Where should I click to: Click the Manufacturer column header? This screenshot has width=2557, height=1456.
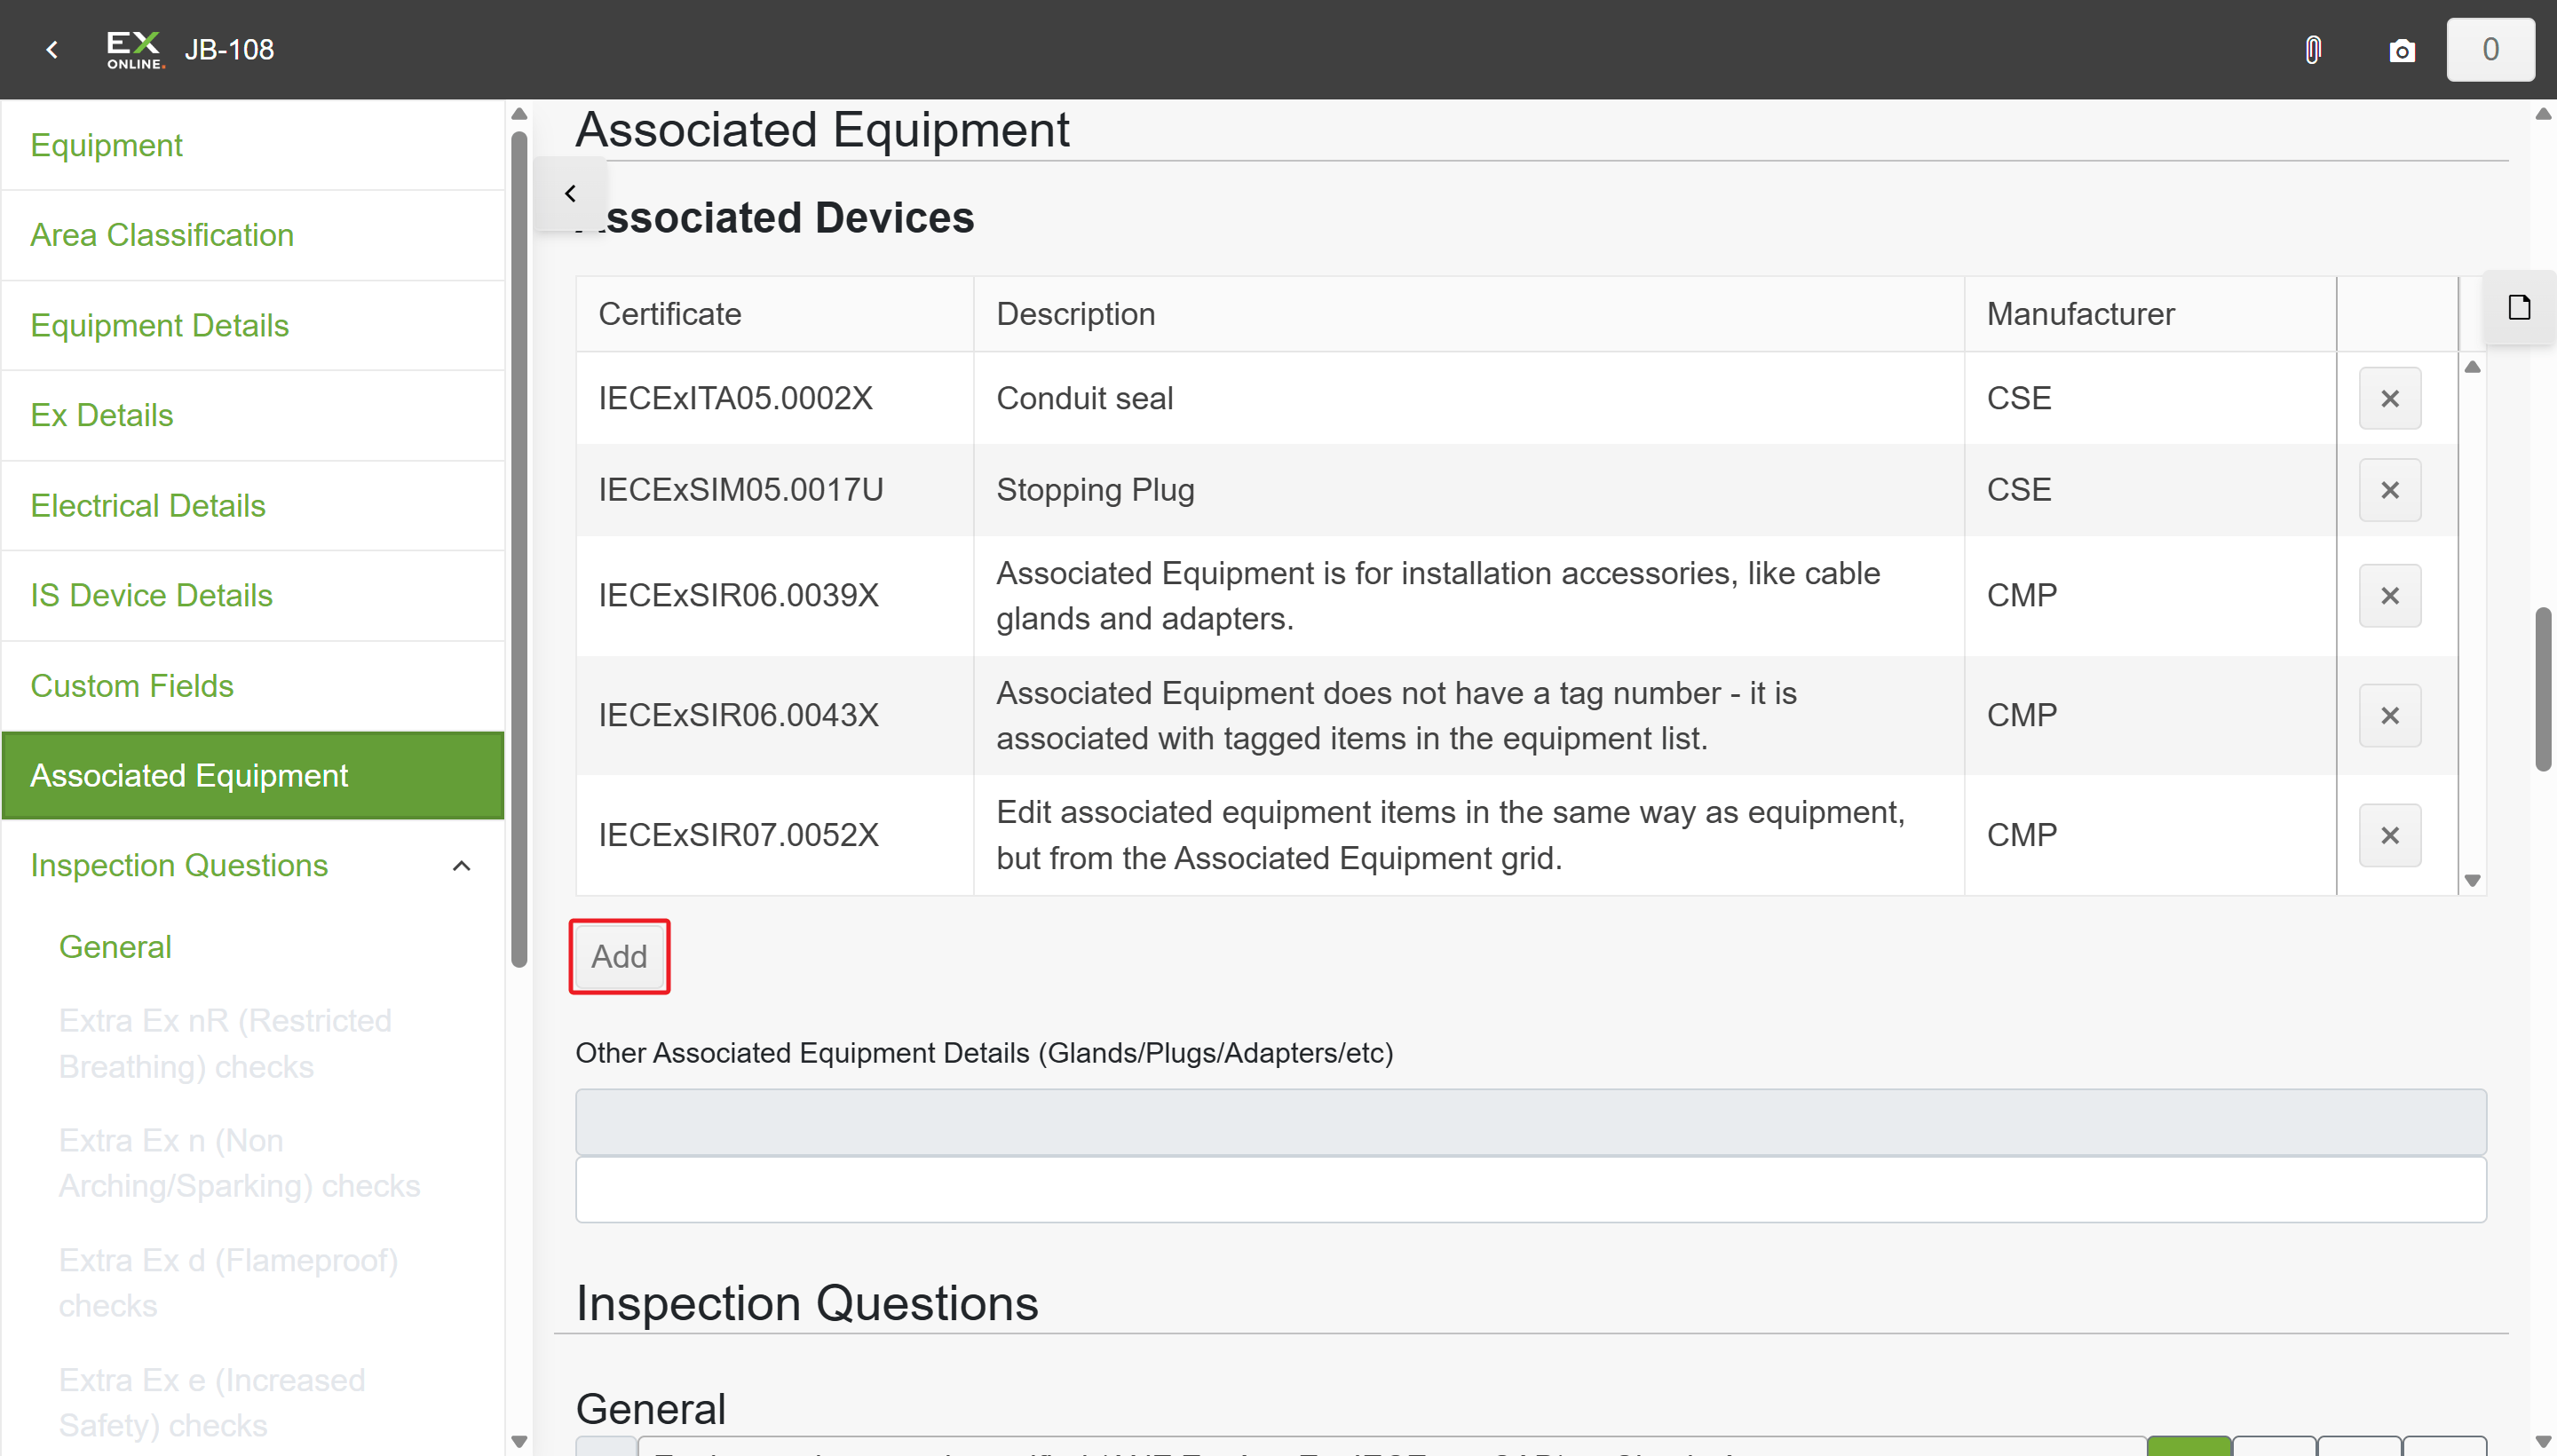(2149, 314)
